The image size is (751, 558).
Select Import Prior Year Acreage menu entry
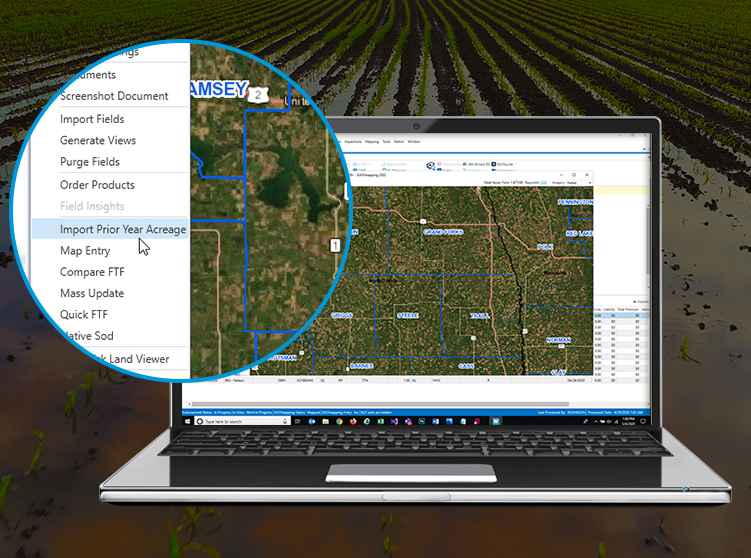coord(122,230)
